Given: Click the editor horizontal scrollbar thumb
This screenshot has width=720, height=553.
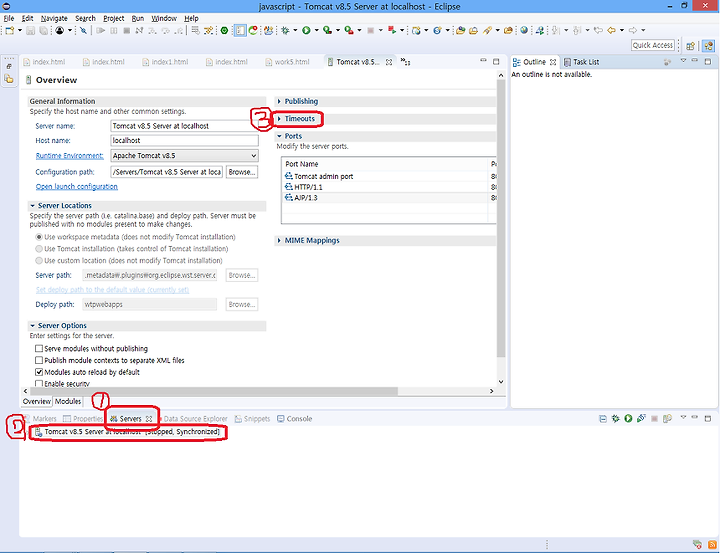Looking at the screenshot, I should click(213, 391).
